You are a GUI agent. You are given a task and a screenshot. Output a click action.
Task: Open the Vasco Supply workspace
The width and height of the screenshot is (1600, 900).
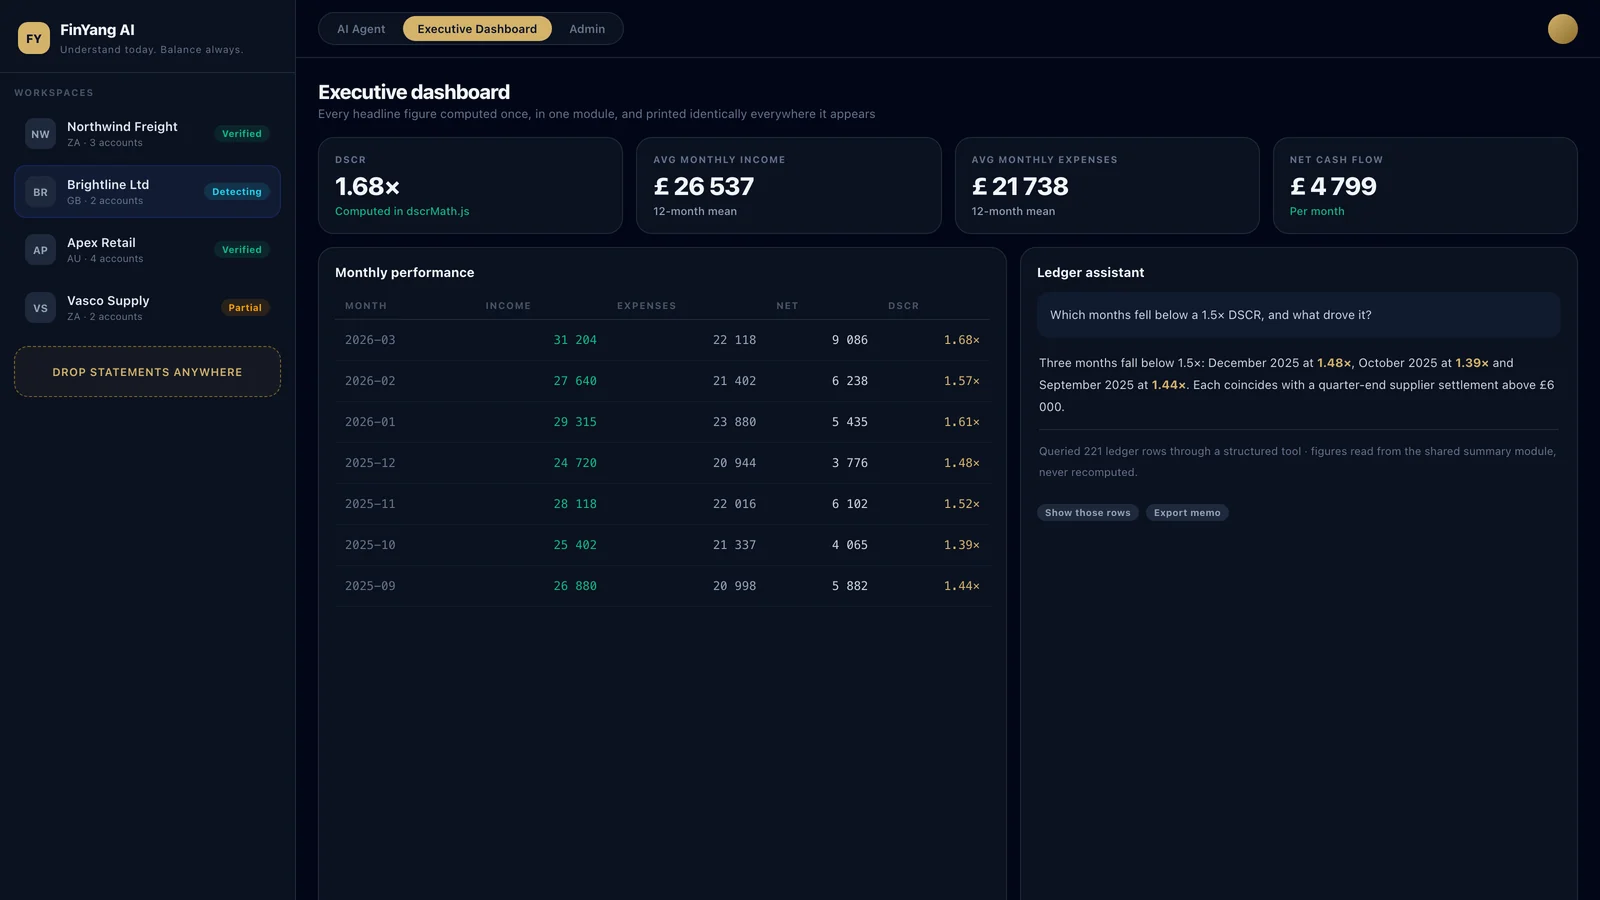pyautogui.click(x=147, y=308)
